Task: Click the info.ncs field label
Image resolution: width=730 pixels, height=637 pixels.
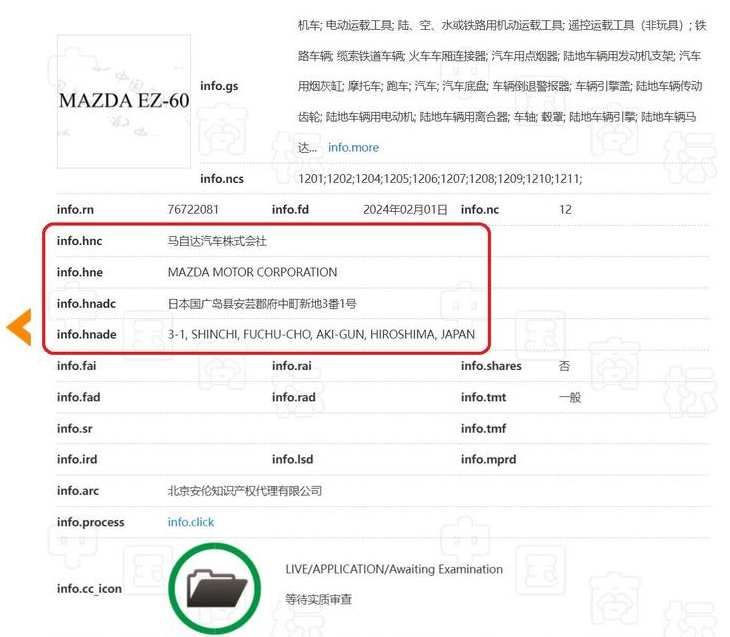Action: pos(222,179)
